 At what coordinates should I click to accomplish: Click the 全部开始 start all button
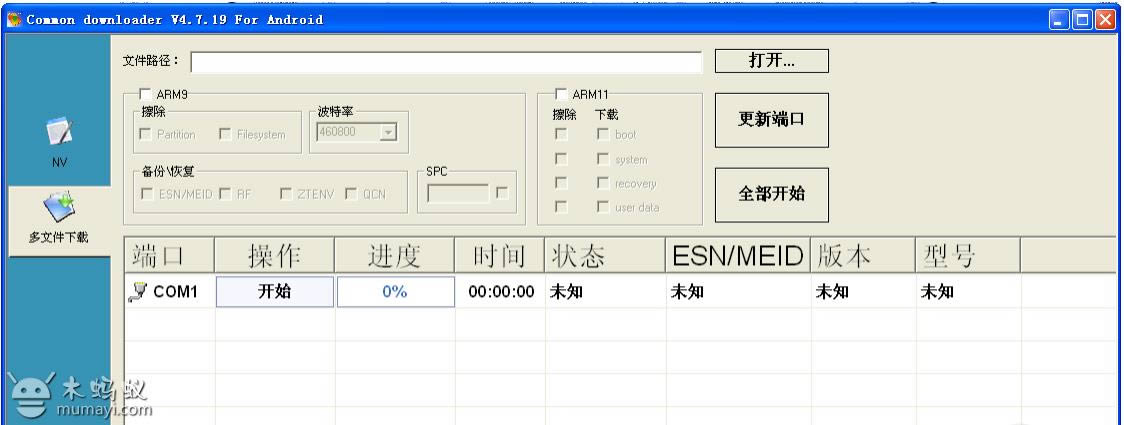coord(771,195)
